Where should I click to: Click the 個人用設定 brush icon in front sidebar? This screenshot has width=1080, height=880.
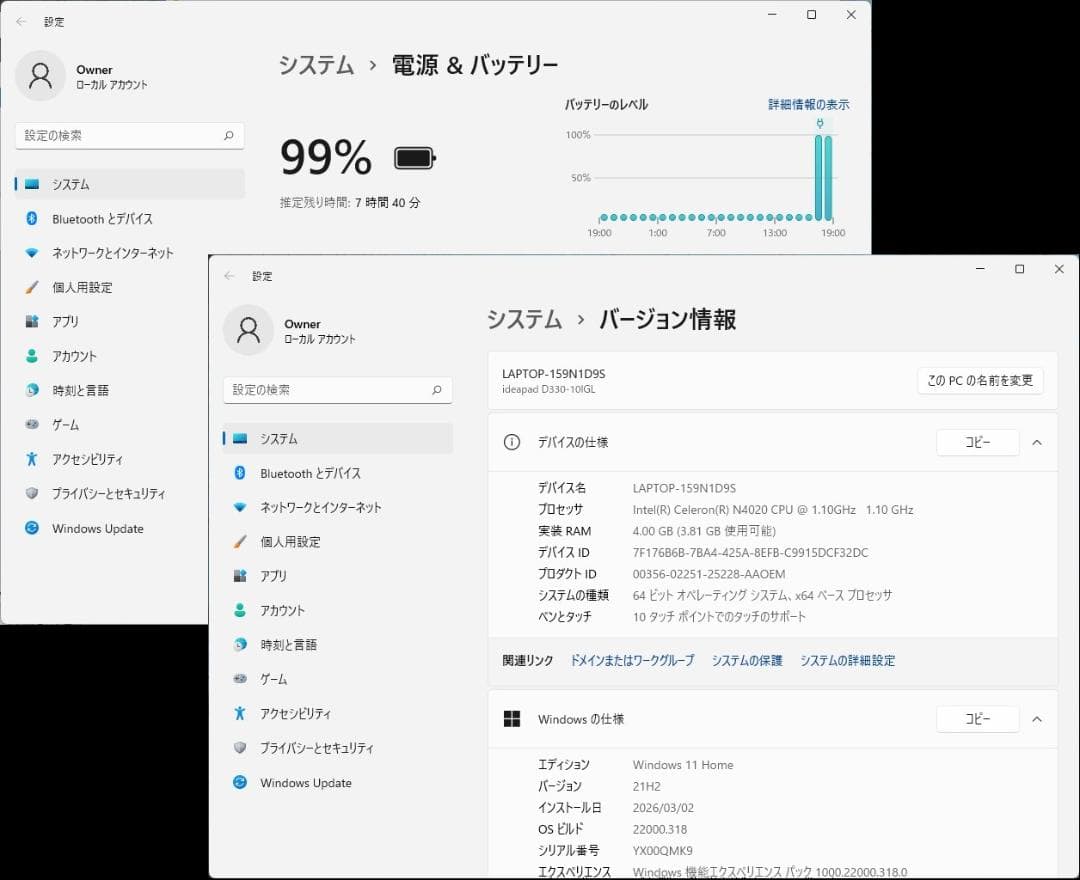(x=240, y=542)
